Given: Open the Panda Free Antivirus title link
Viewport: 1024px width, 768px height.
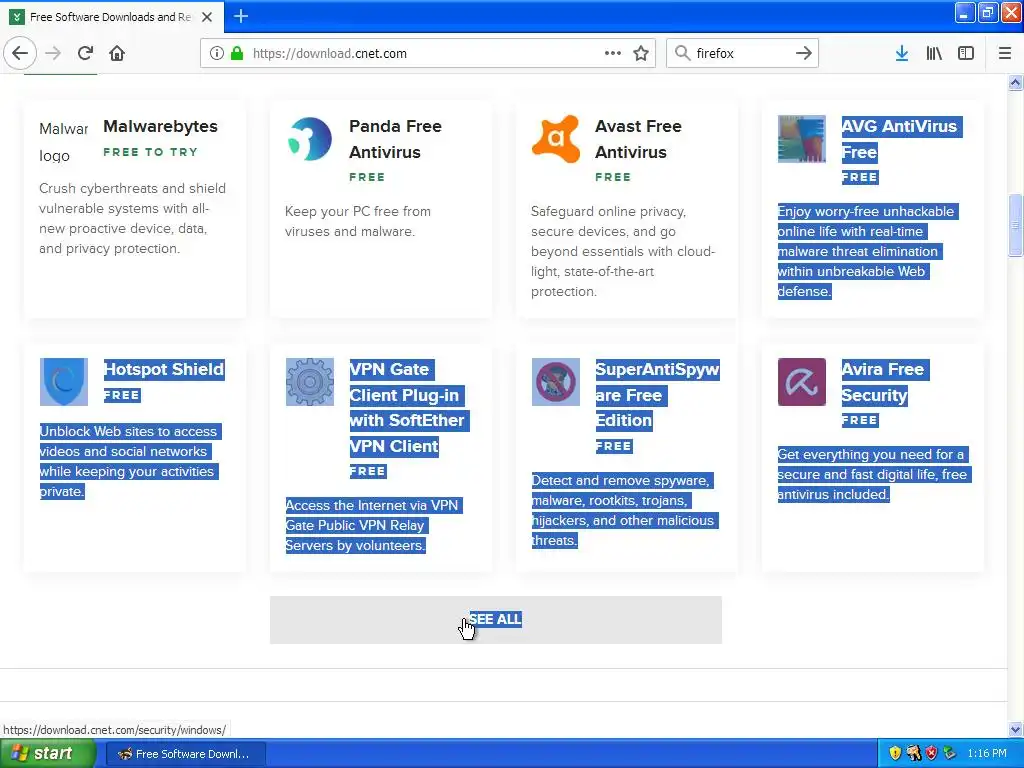Looking at the screenshot, I should [x=395, y=139].
